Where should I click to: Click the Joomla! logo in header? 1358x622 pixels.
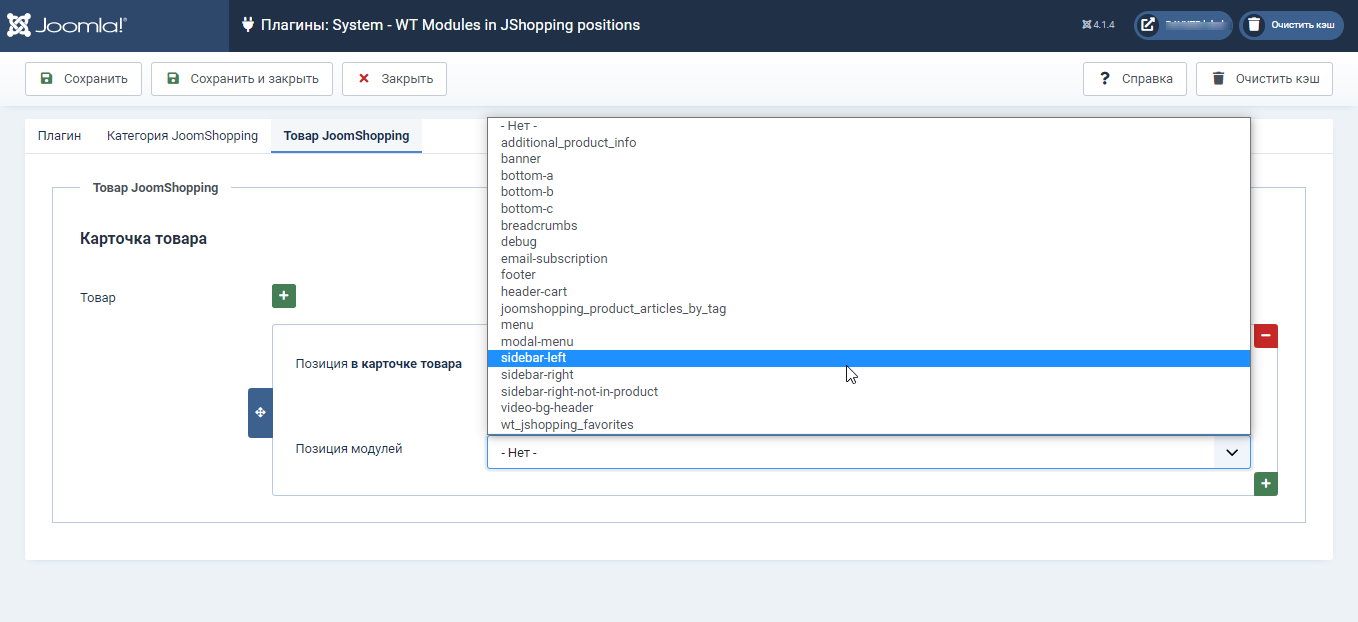pos(67,26)
